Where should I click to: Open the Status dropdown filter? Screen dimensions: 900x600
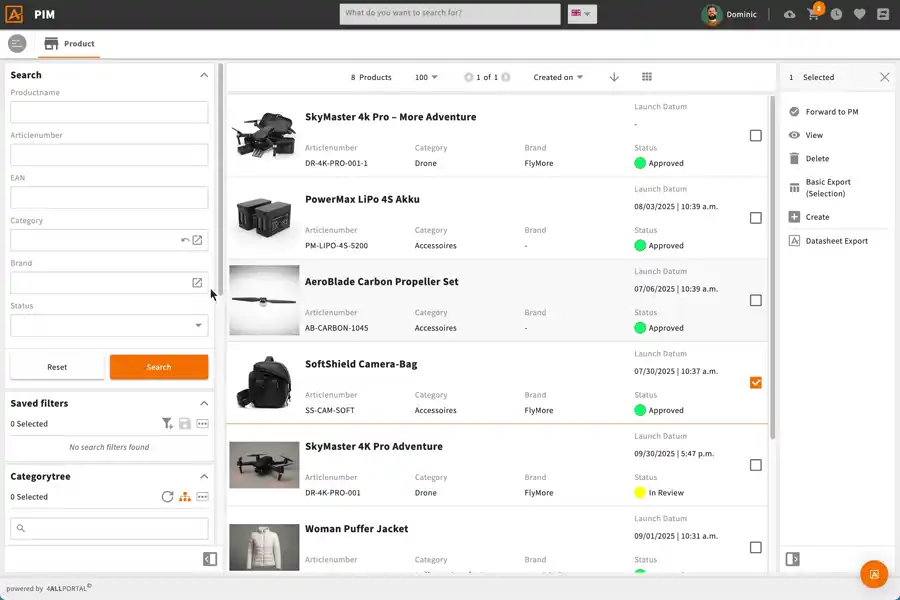(109, 325)
